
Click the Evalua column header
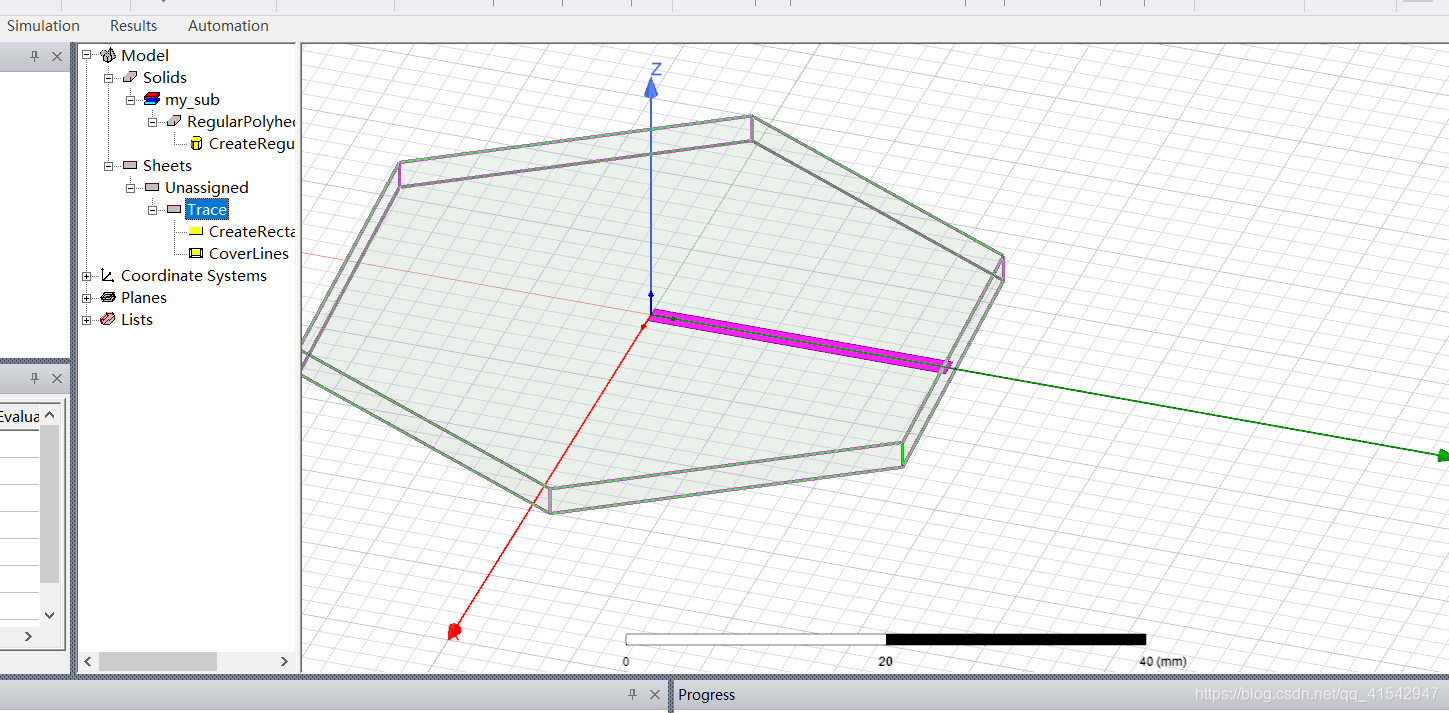tap(20, 416)
